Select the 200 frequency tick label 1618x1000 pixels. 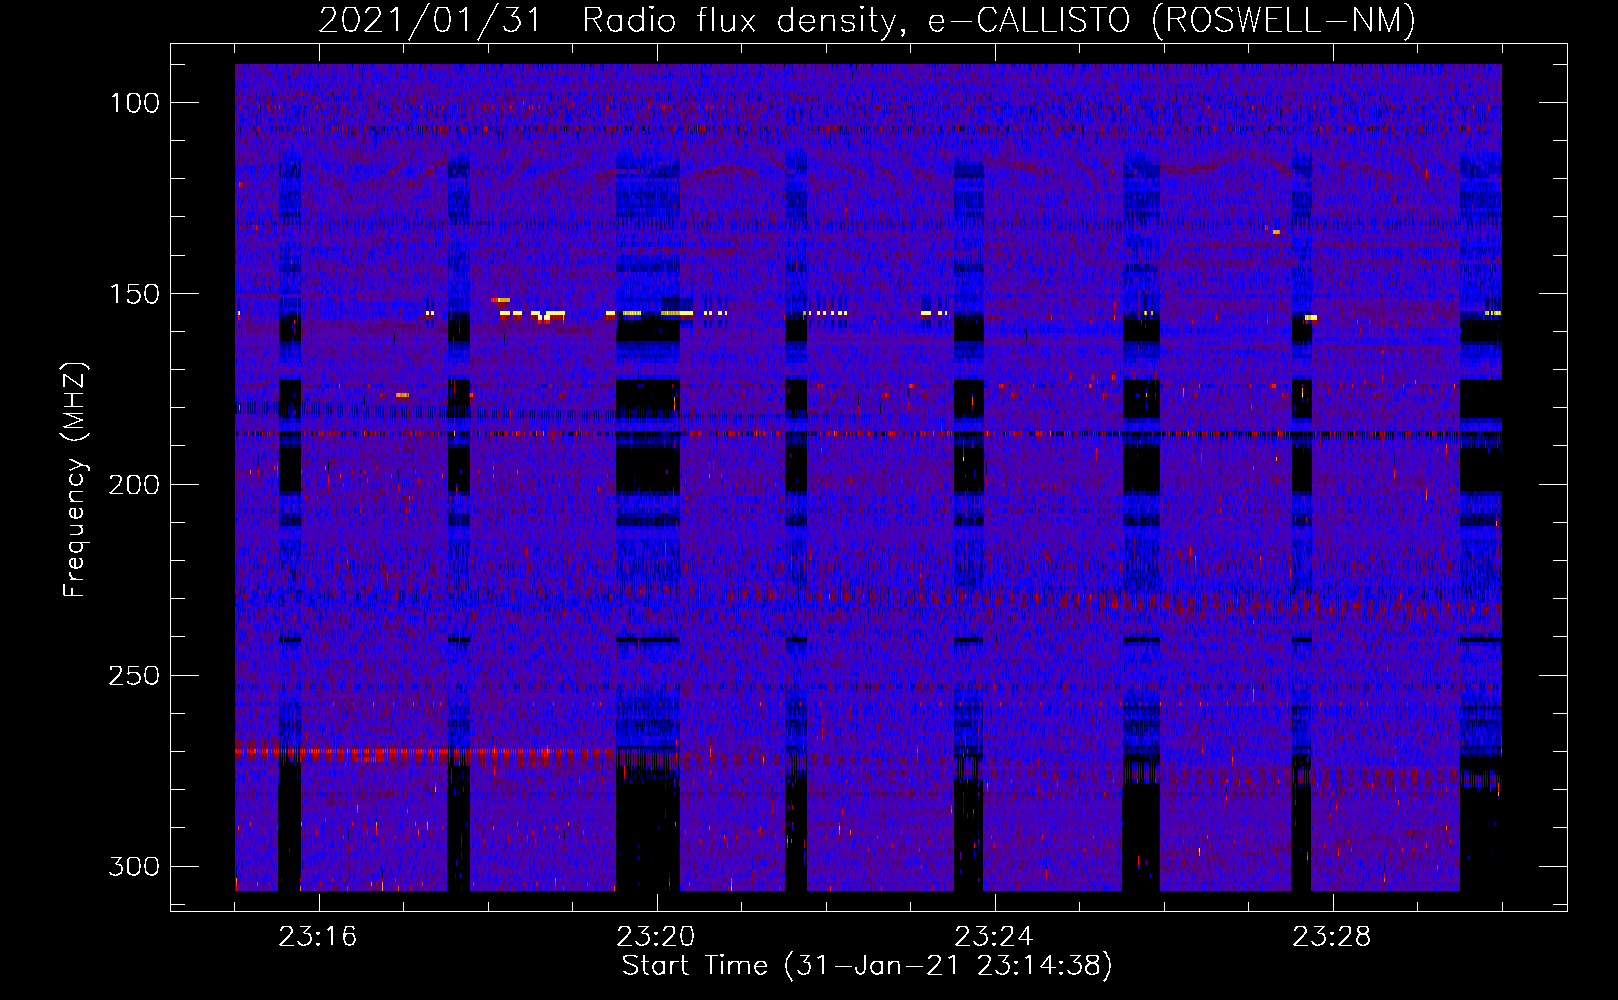[x=135, y=485]
